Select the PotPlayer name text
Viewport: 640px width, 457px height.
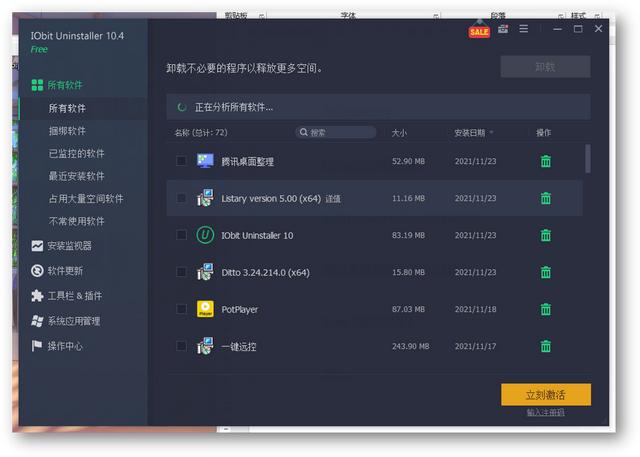point(240,309)
